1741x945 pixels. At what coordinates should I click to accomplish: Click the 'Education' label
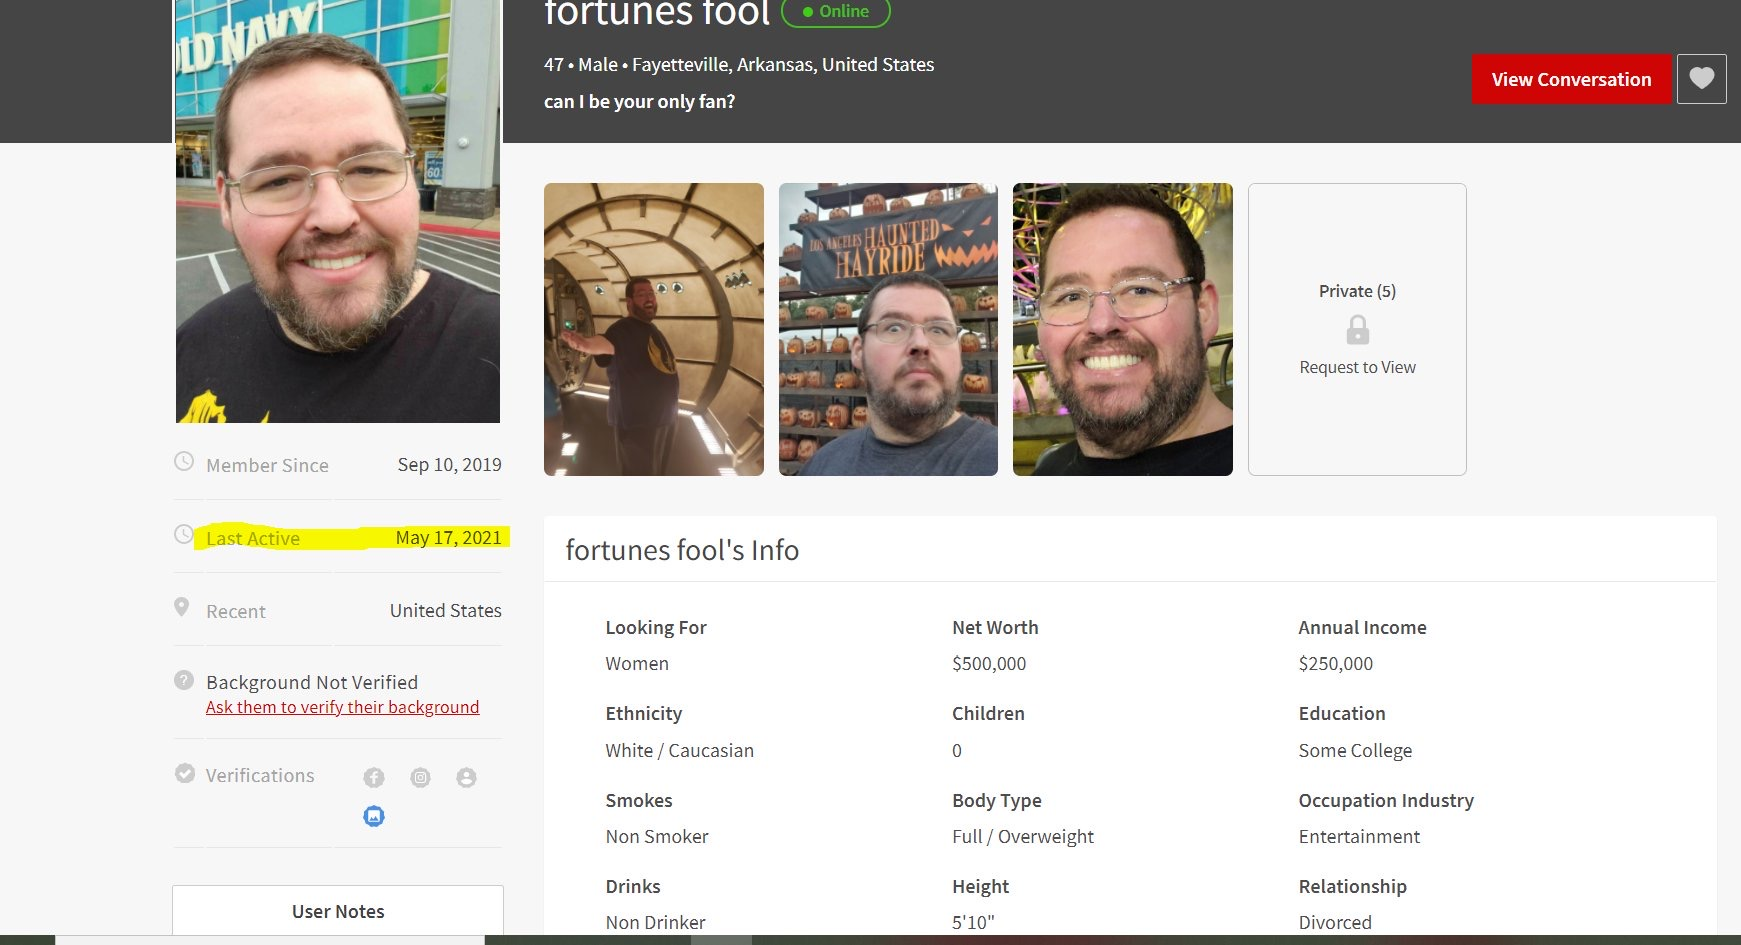tap(1342, 714)
